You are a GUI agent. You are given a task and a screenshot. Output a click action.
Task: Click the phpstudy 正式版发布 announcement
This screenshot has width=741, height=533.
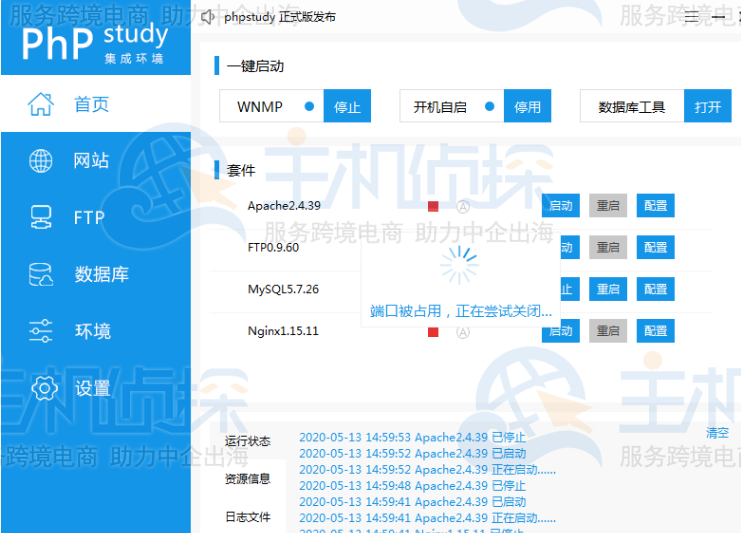click(280, 17)
